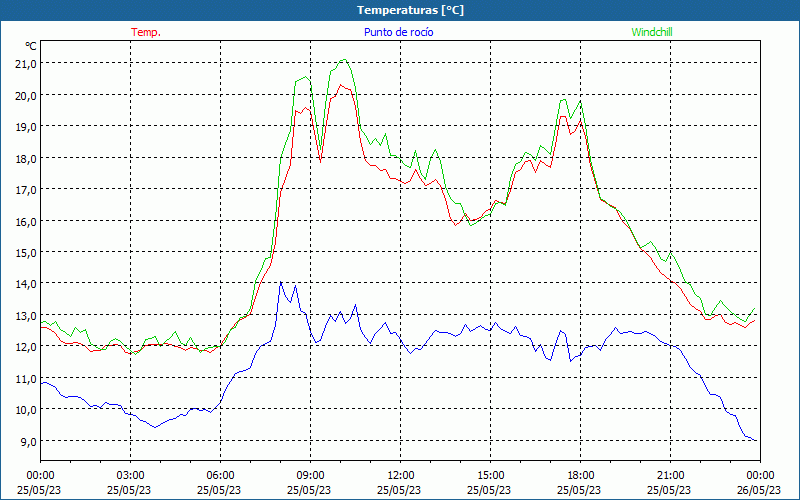This screenshot has height=500, width=800.
Task: Click the 20,0 y-axis value
Action: pyautogui.click(x=27, y=95)
